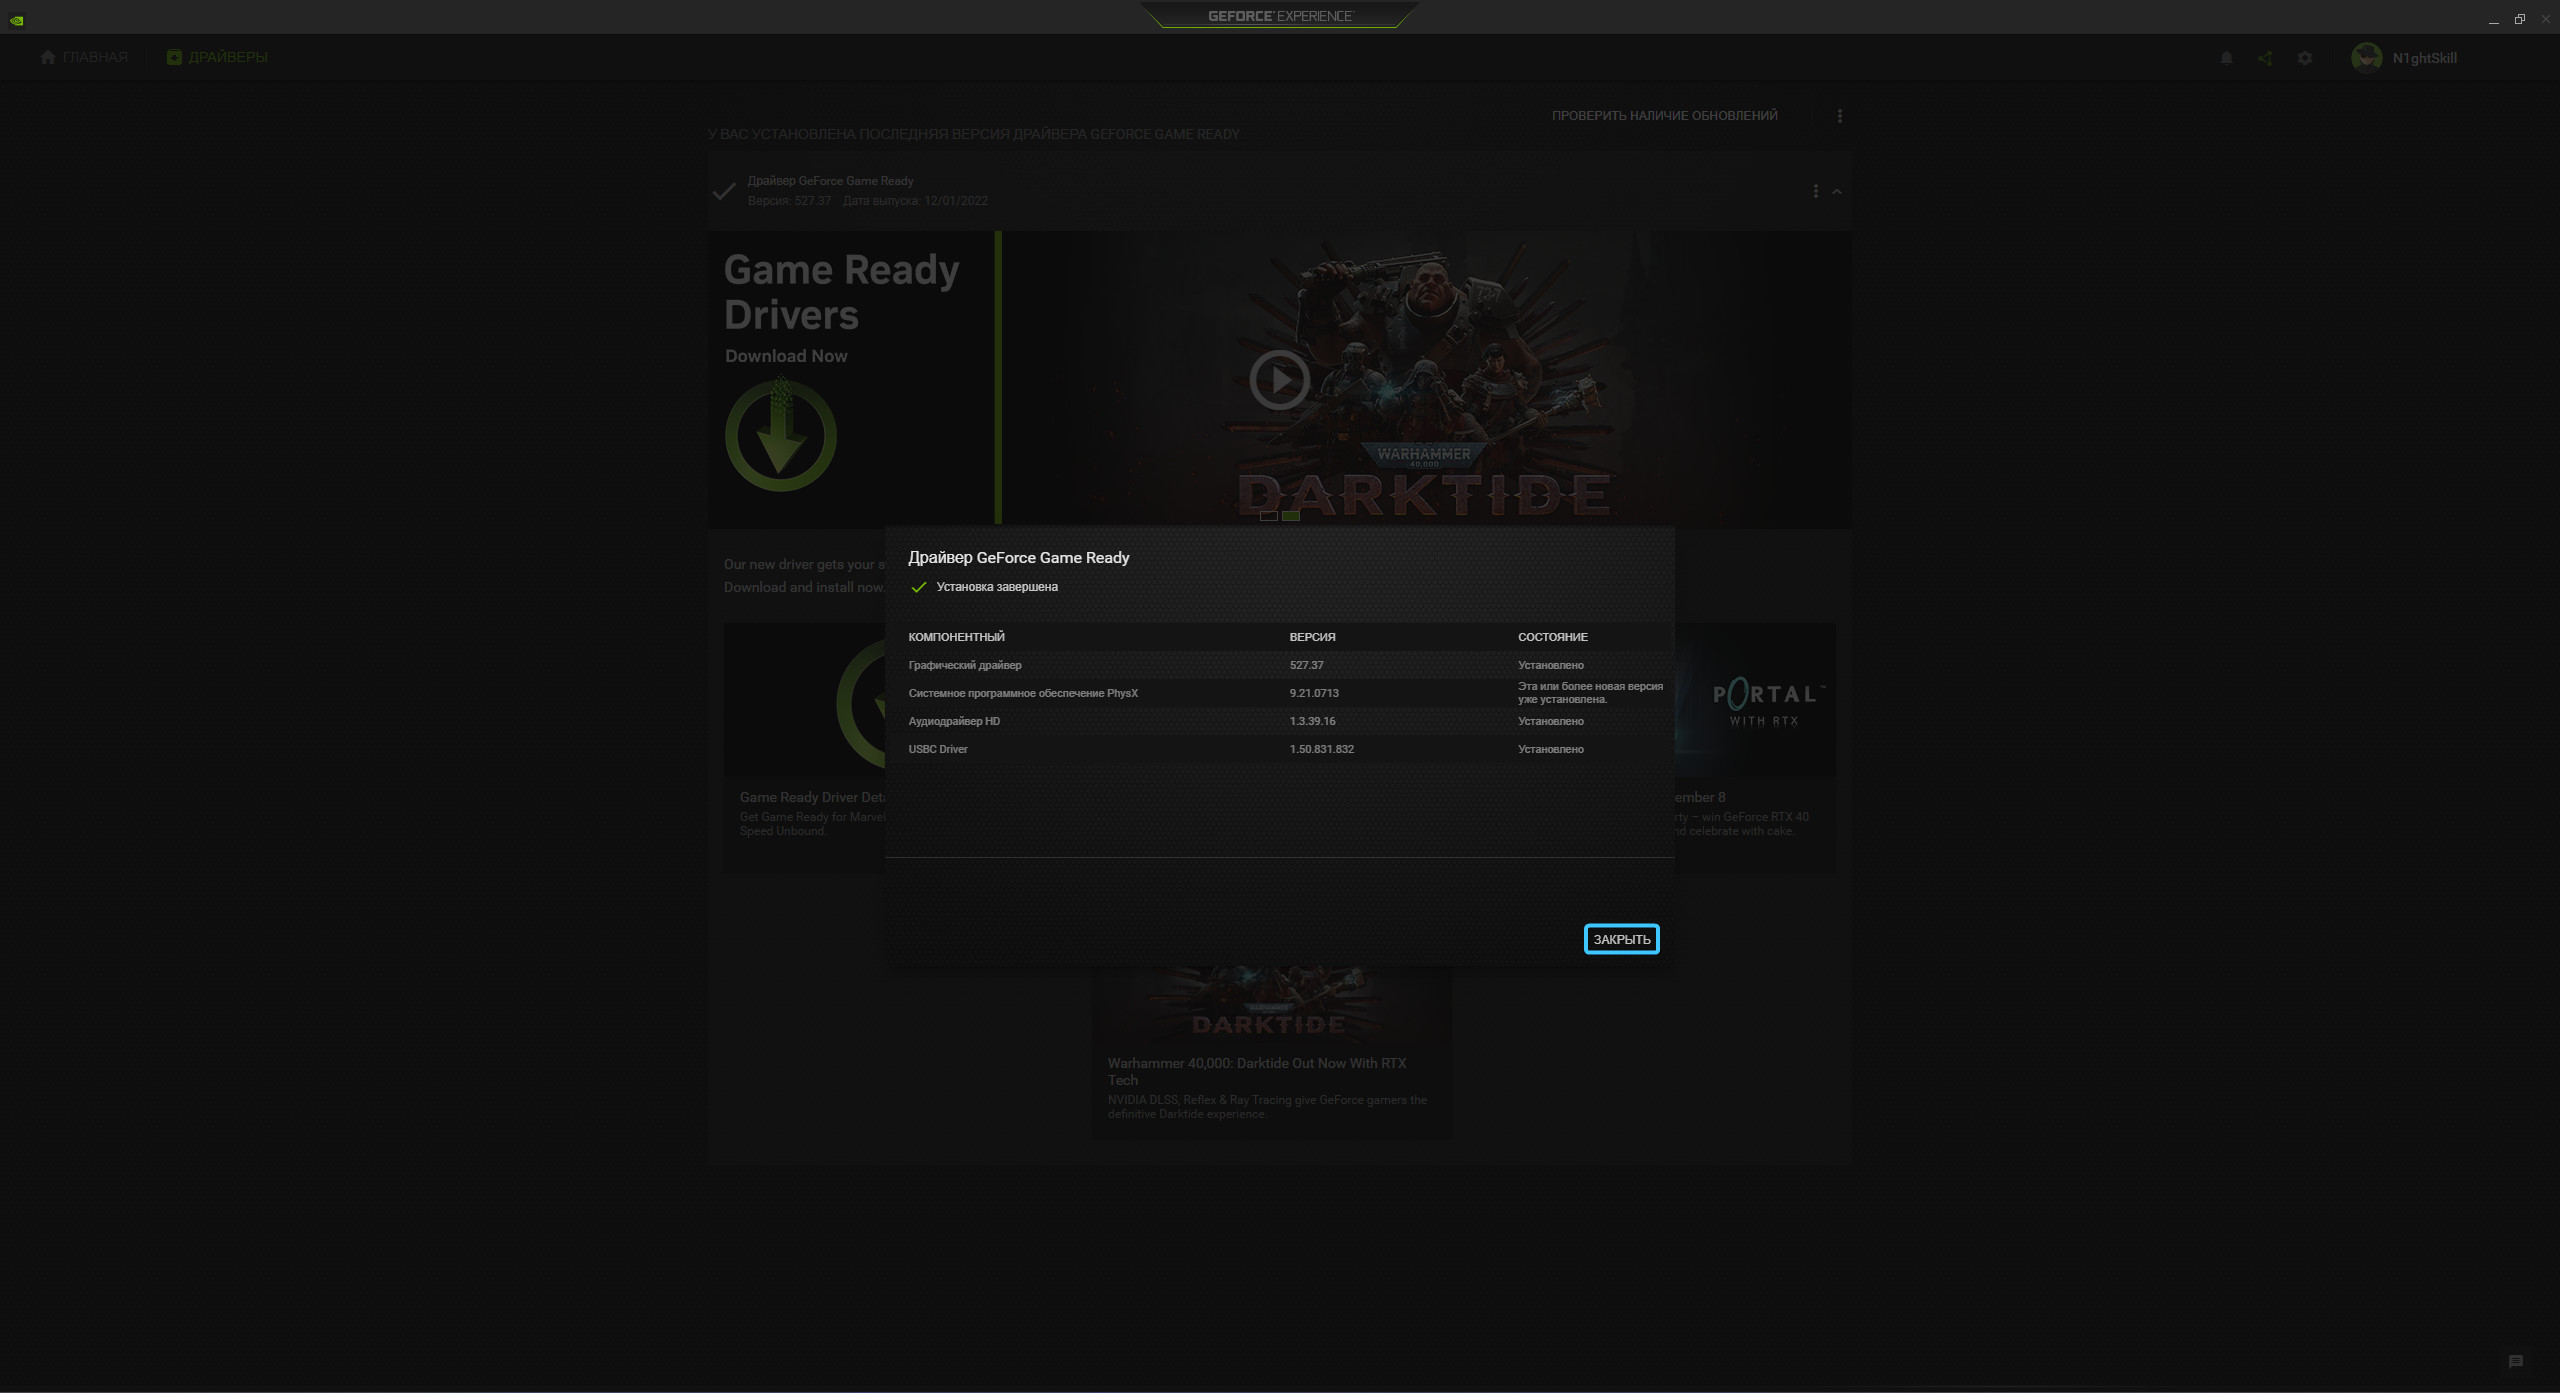Click the Darktide article thumbnail image

coord(1271,1003)
